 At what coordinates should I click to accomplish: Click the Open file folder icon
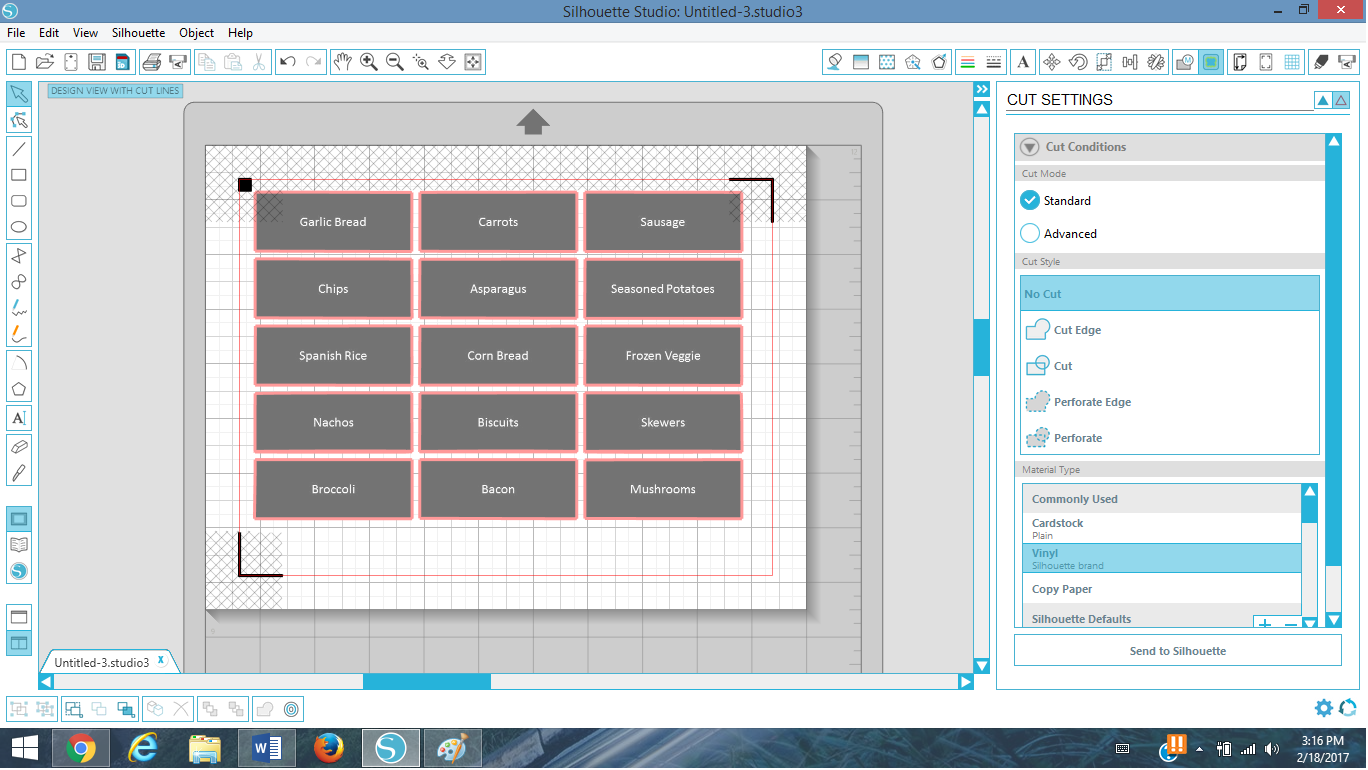coord(45,62)
